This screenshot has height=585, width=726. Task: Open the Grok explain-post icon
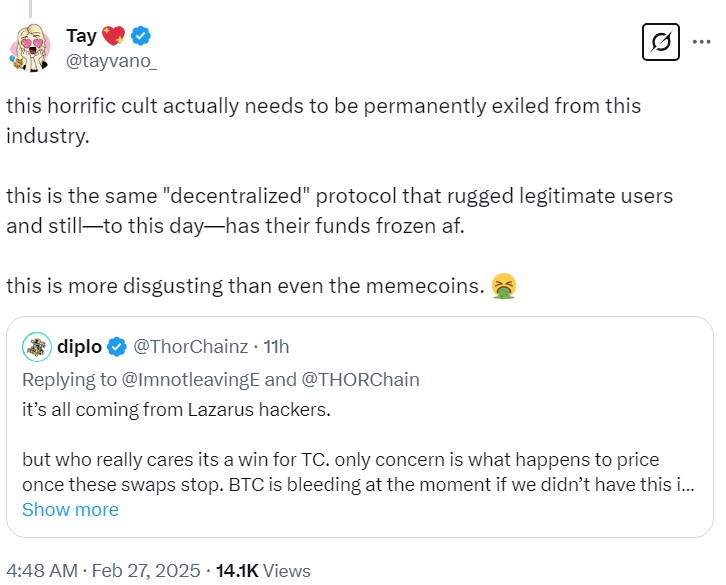(x=659, y=44)
